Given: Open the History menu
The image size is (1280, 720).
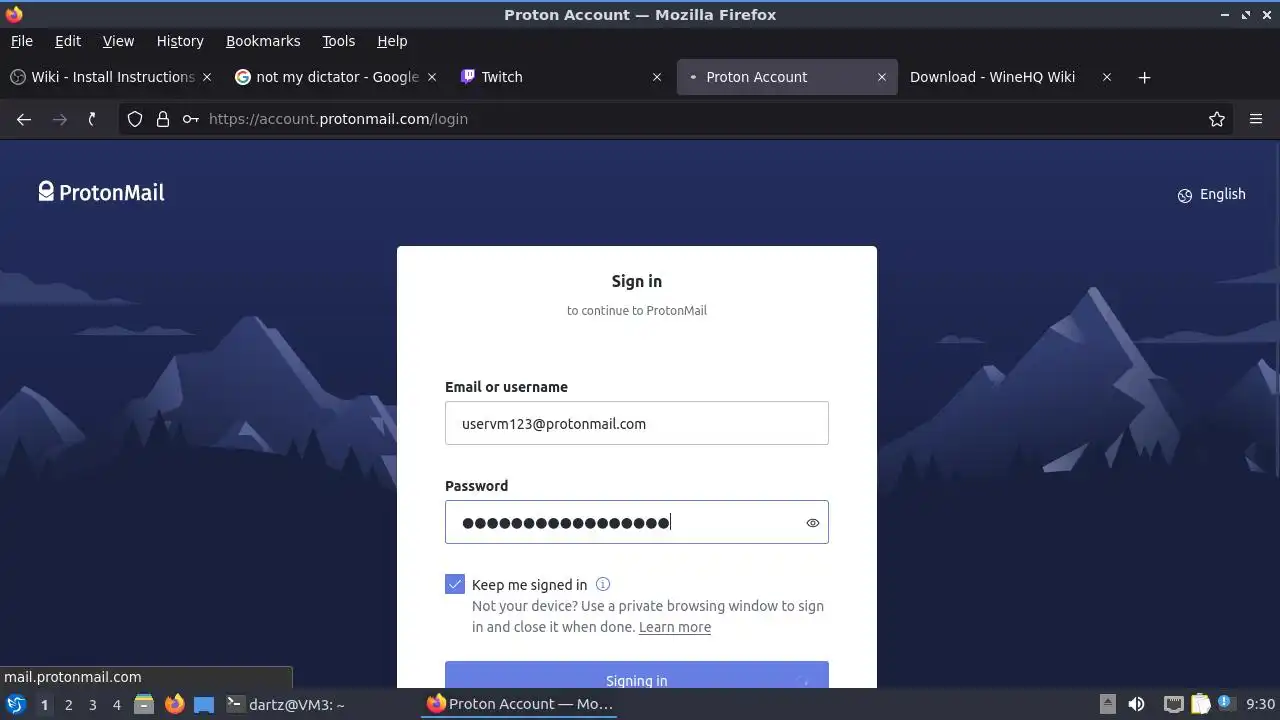Looking at the screenshot, I should coord(180,41).
